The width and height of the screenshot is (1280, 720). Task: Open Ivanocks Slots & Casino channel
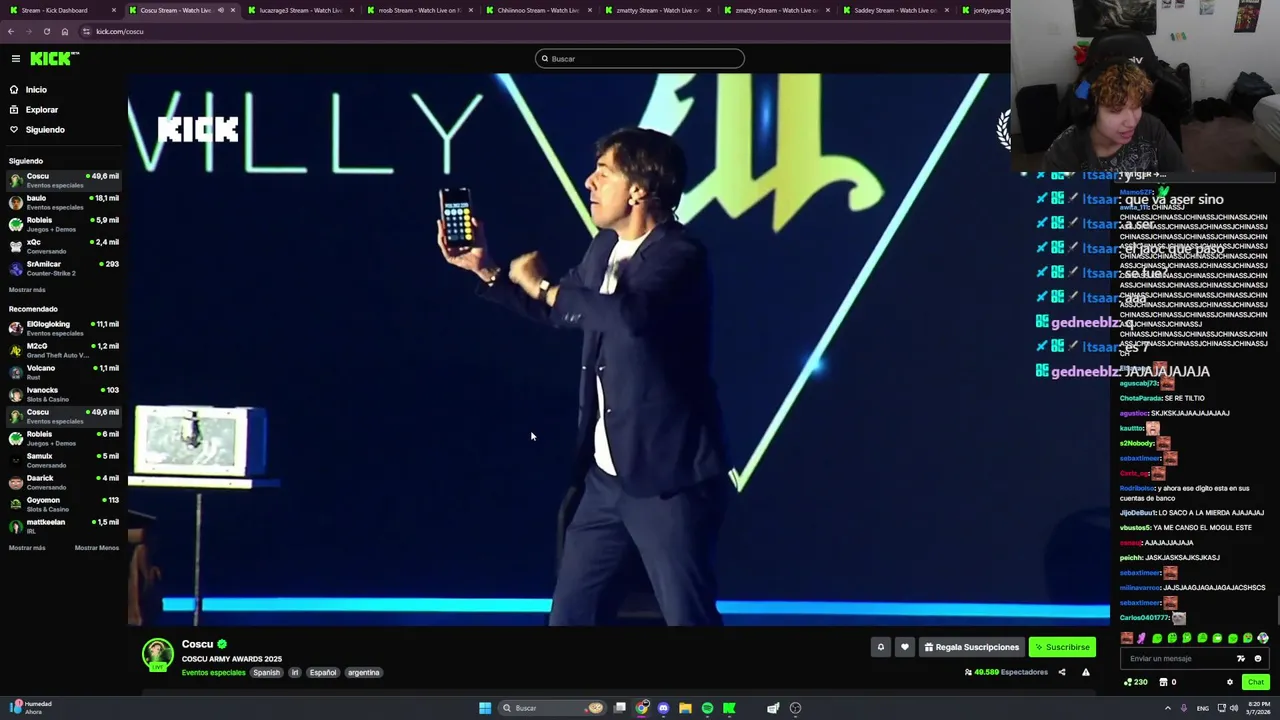point(64,394)
